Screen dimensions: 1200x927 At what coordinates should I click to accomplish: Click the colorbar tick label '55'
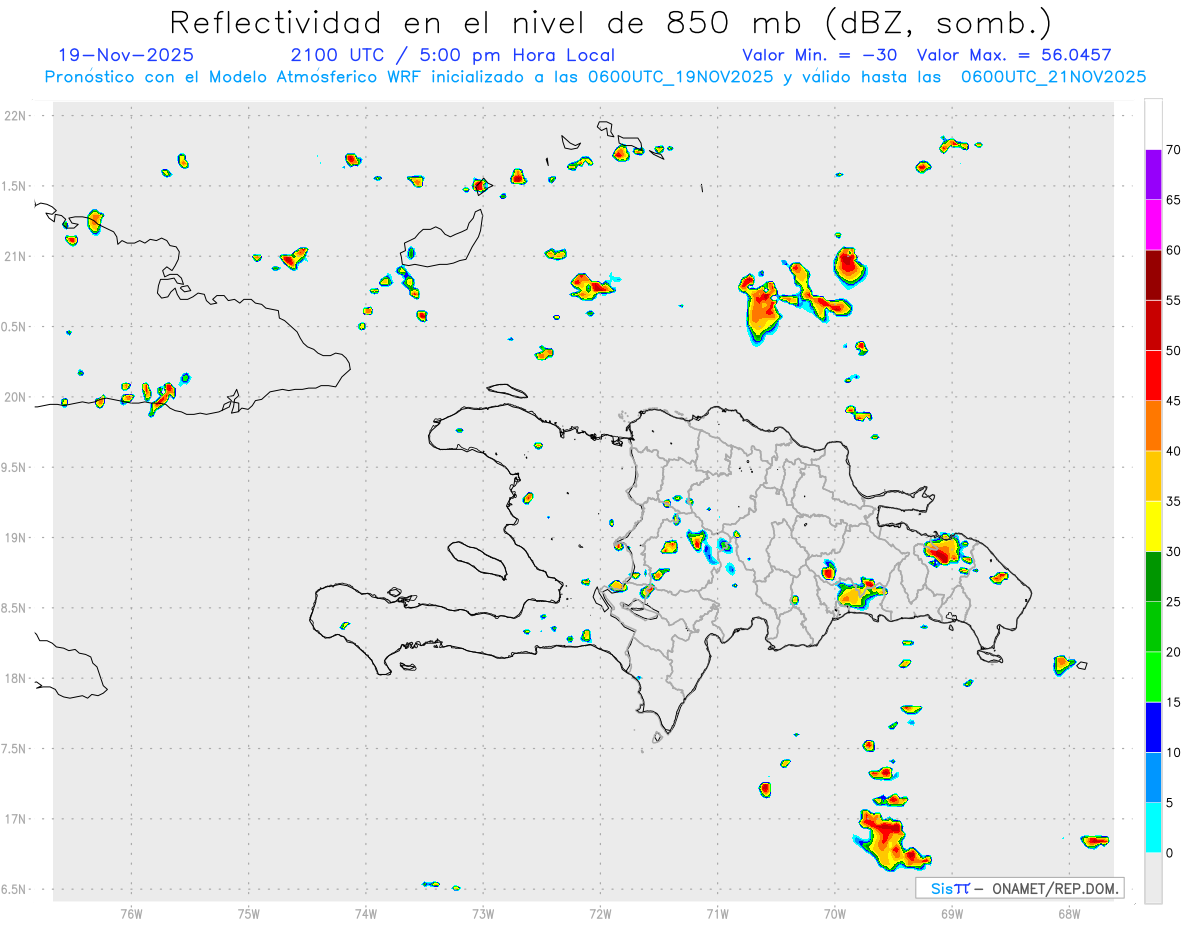(1173, 300)
